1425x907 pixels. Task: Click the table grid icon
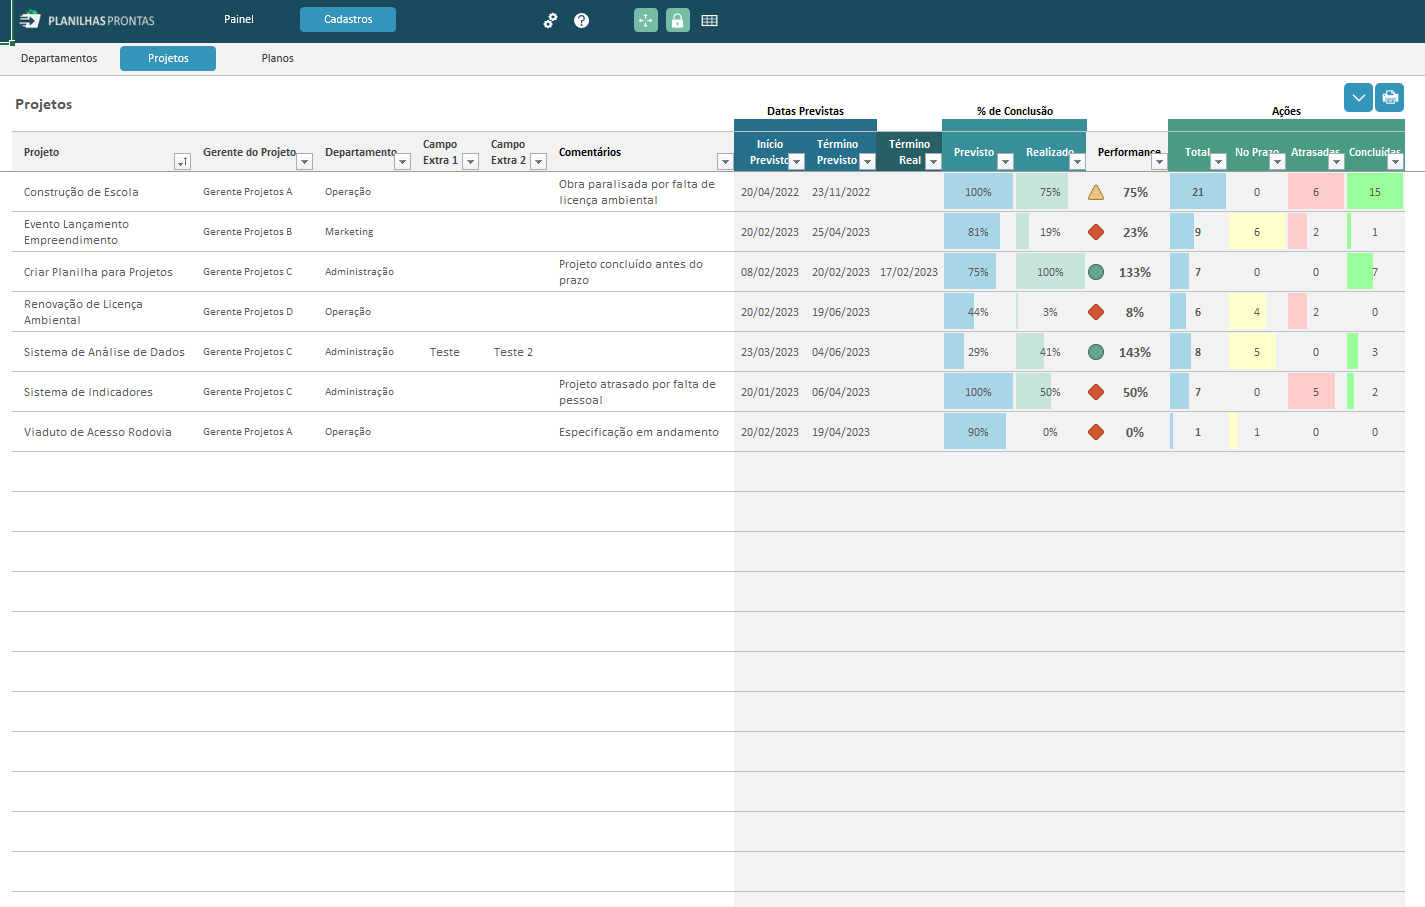click(709, 20)
